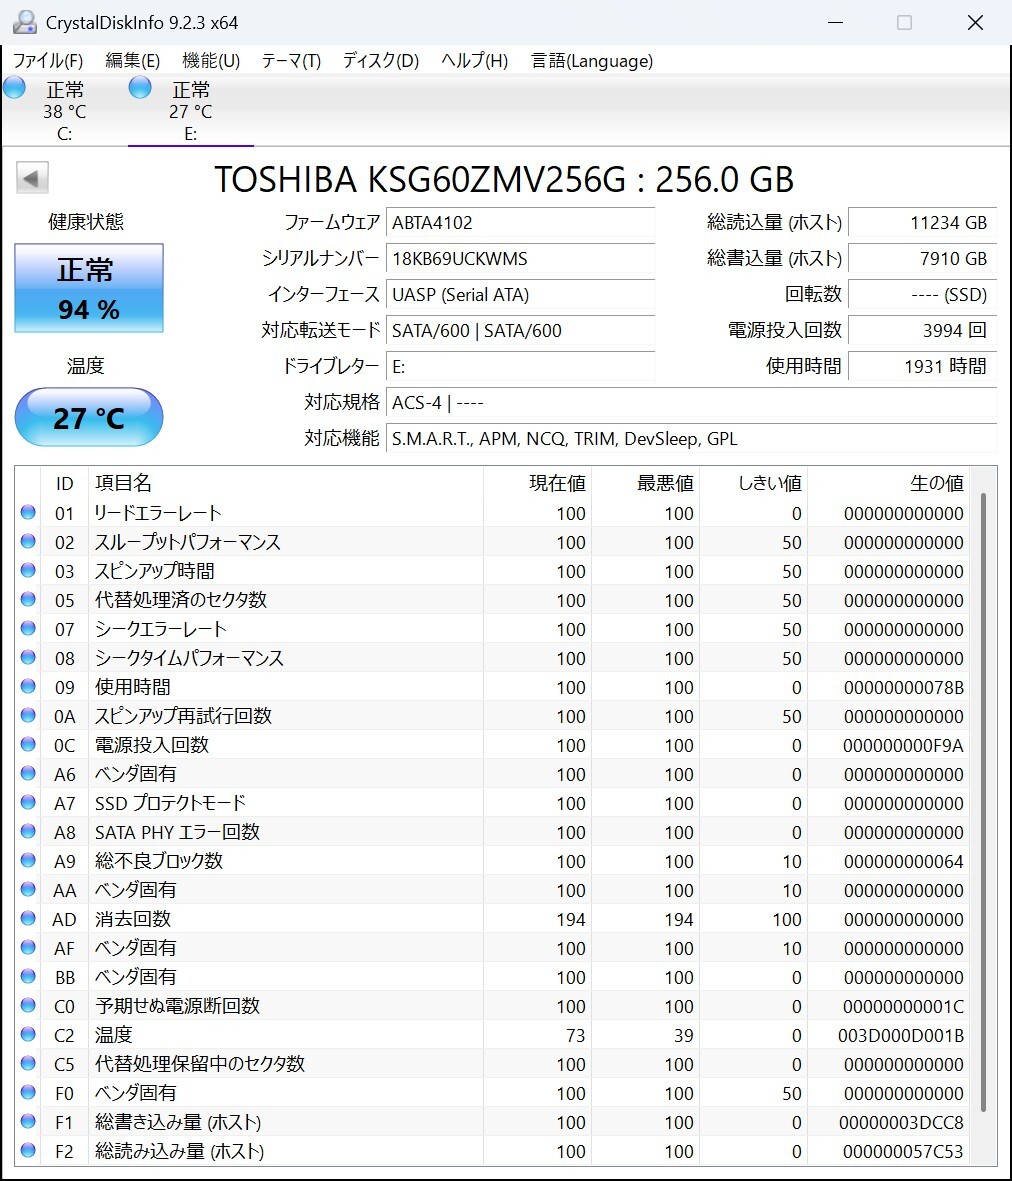Click the transfer mode field SATA/600 | SATA/600
1012x1181 pixels.
pyautogui.click(x=520, y=330)
